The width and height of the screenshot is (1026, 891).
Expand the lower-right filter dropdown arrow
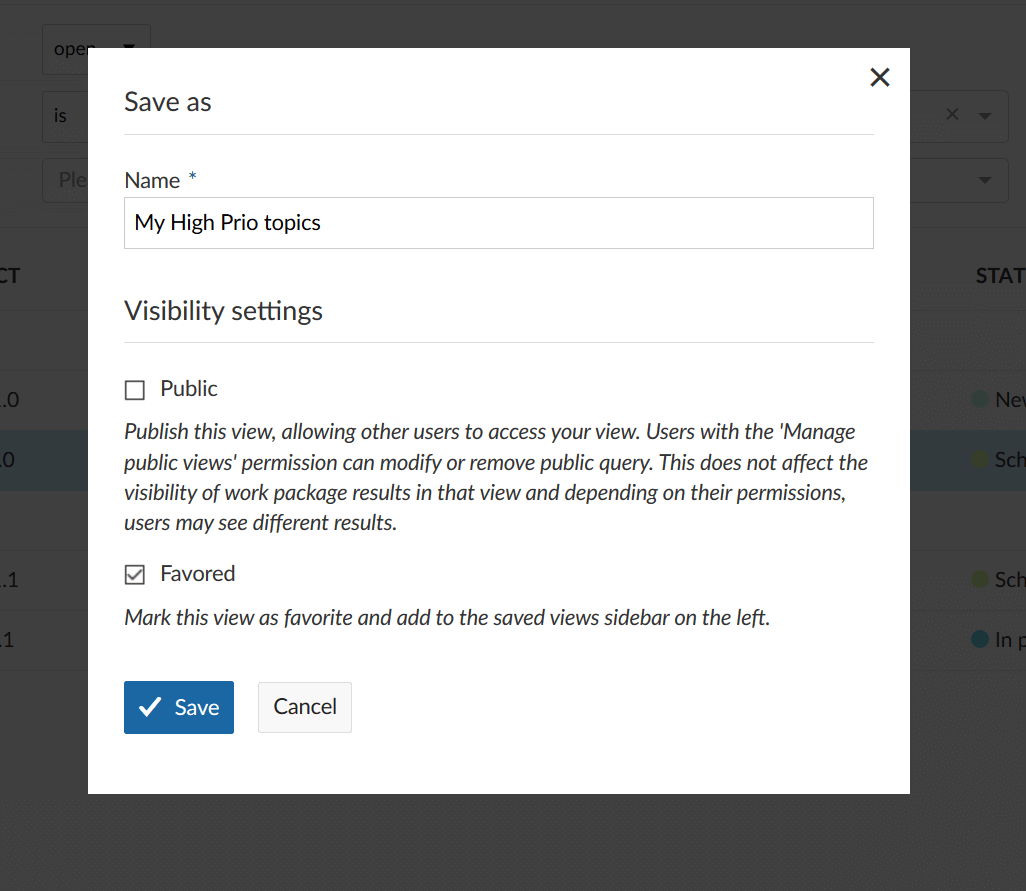point(985,180)
